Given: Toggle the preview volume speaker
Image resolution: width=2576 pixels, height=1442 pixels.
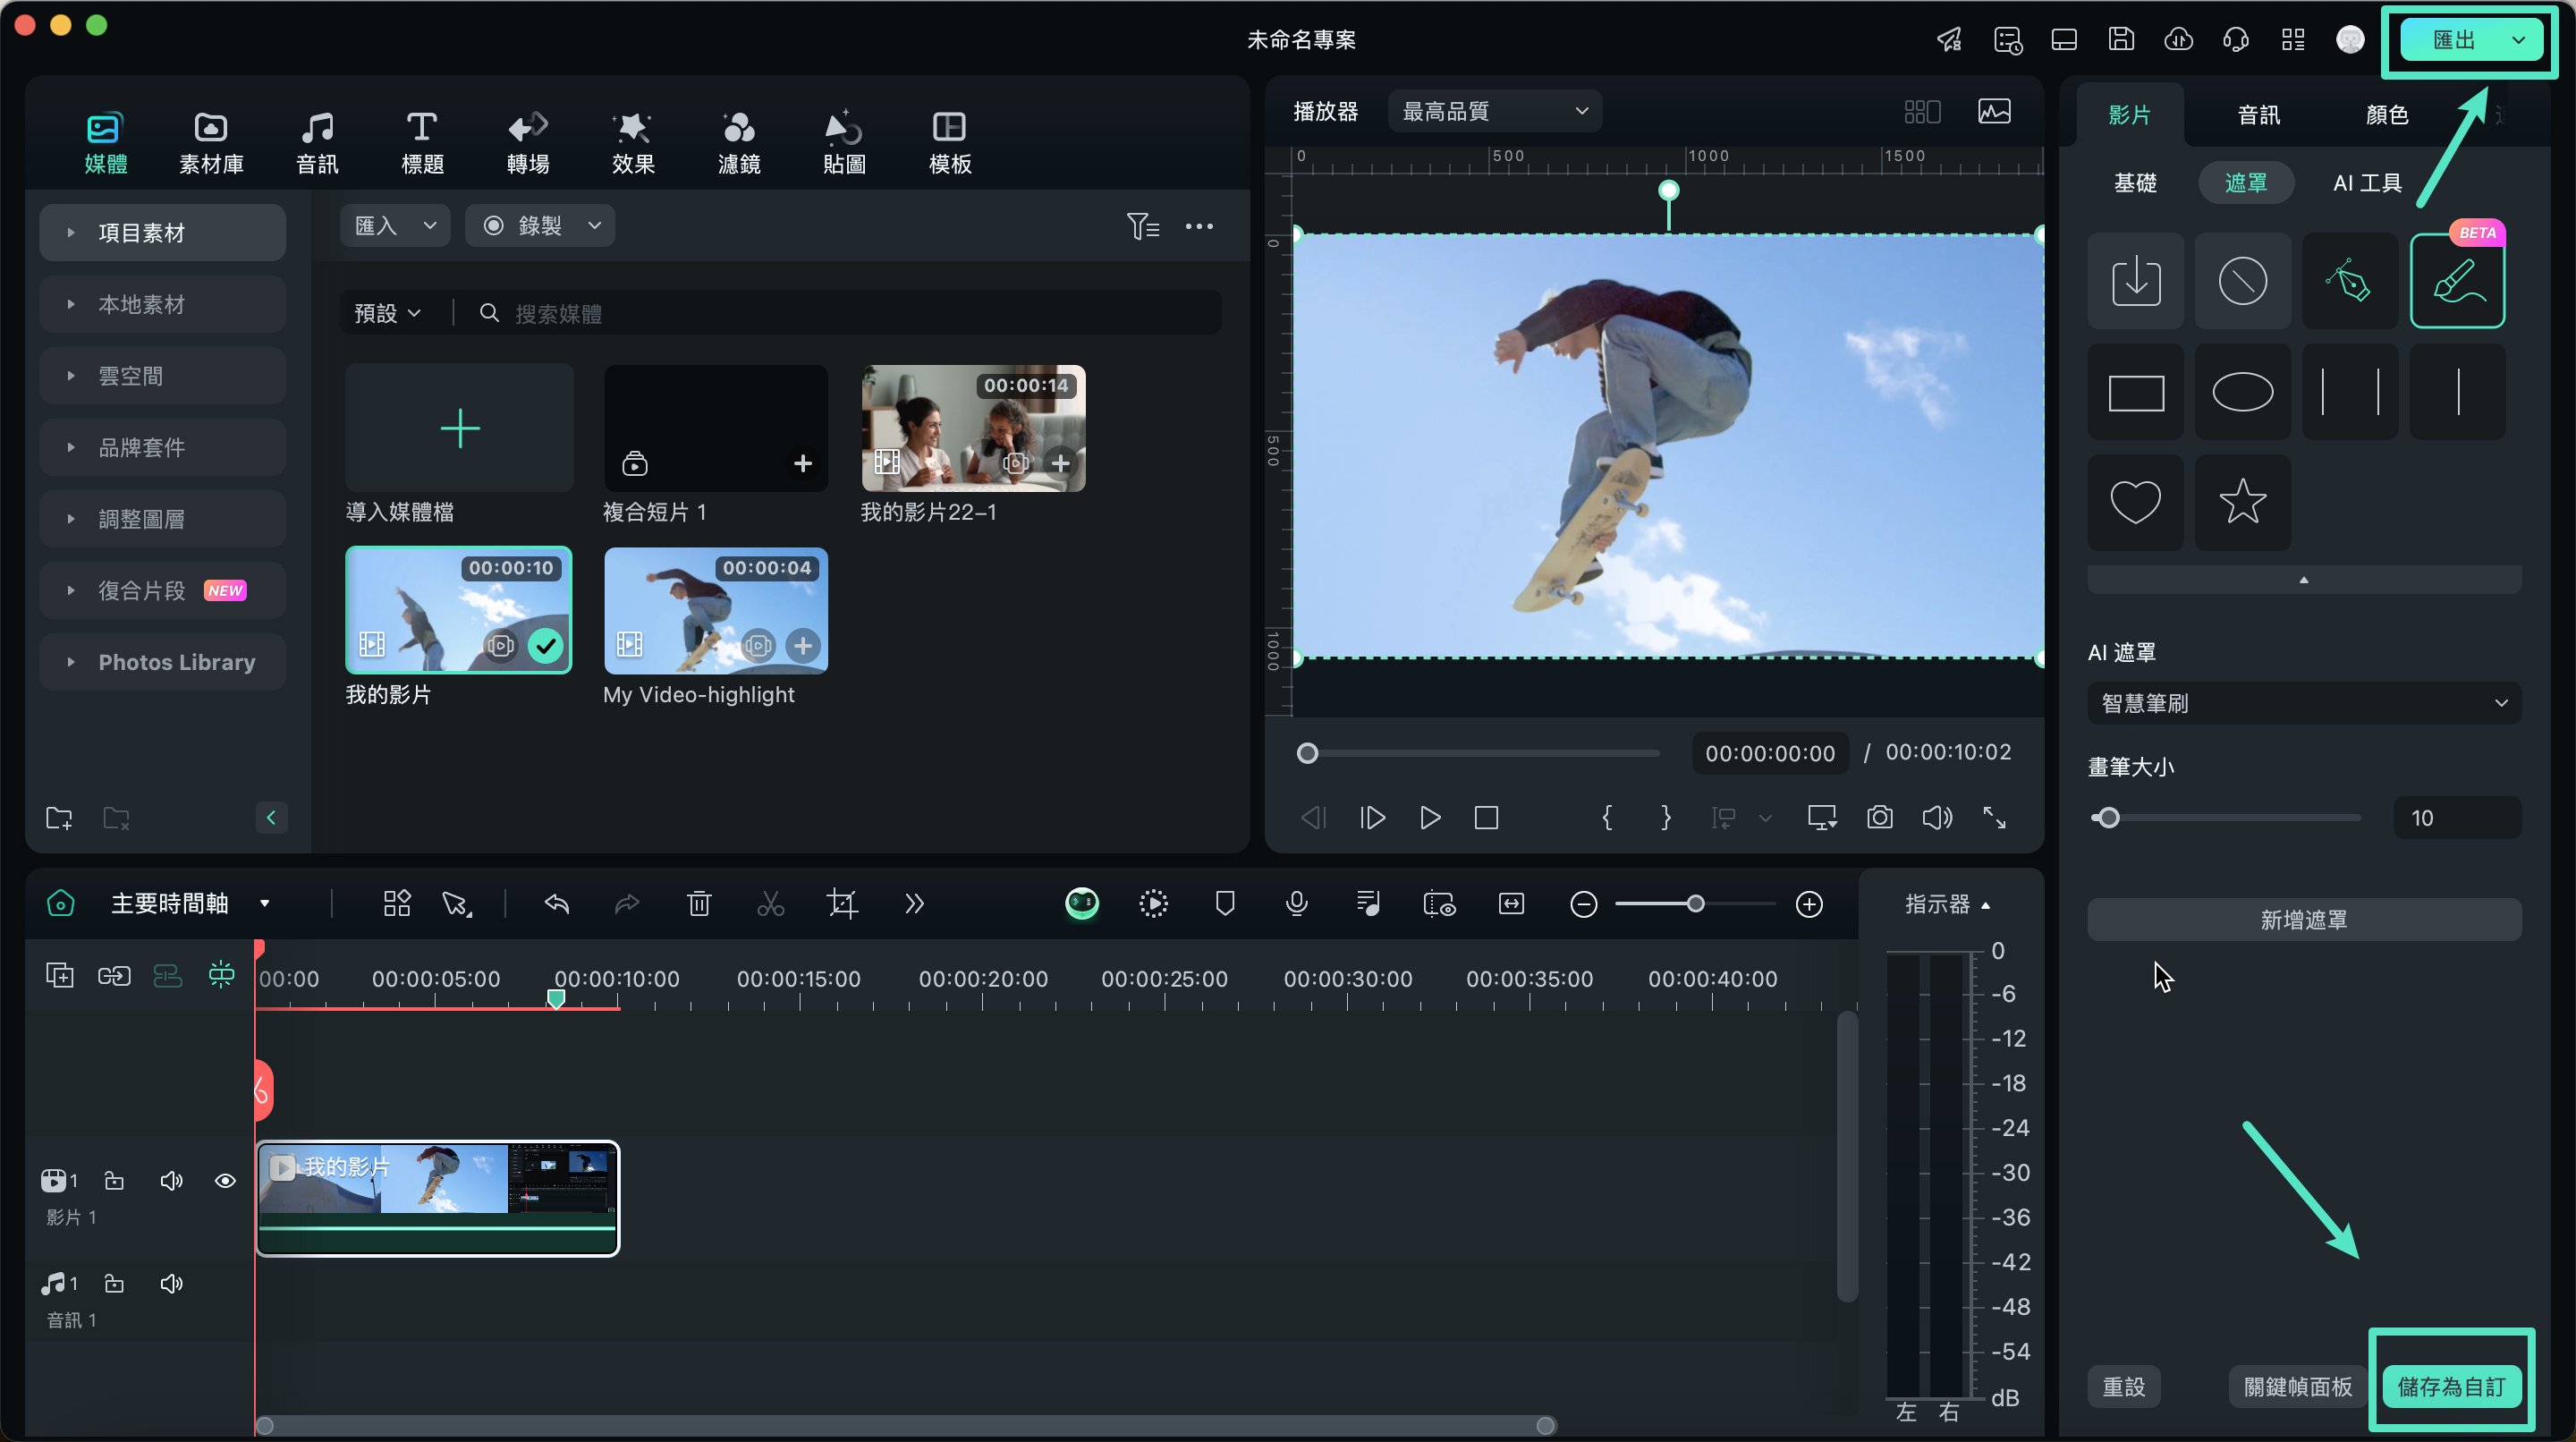Looking at the screenshot, I should 1937,818.
